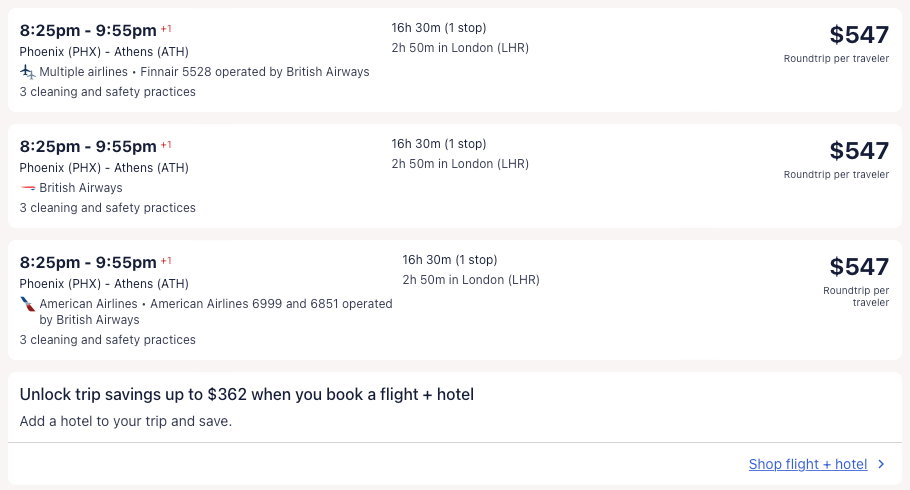
Task: Click the American Airlines logo icon
Action: click(x=28, y=304)
